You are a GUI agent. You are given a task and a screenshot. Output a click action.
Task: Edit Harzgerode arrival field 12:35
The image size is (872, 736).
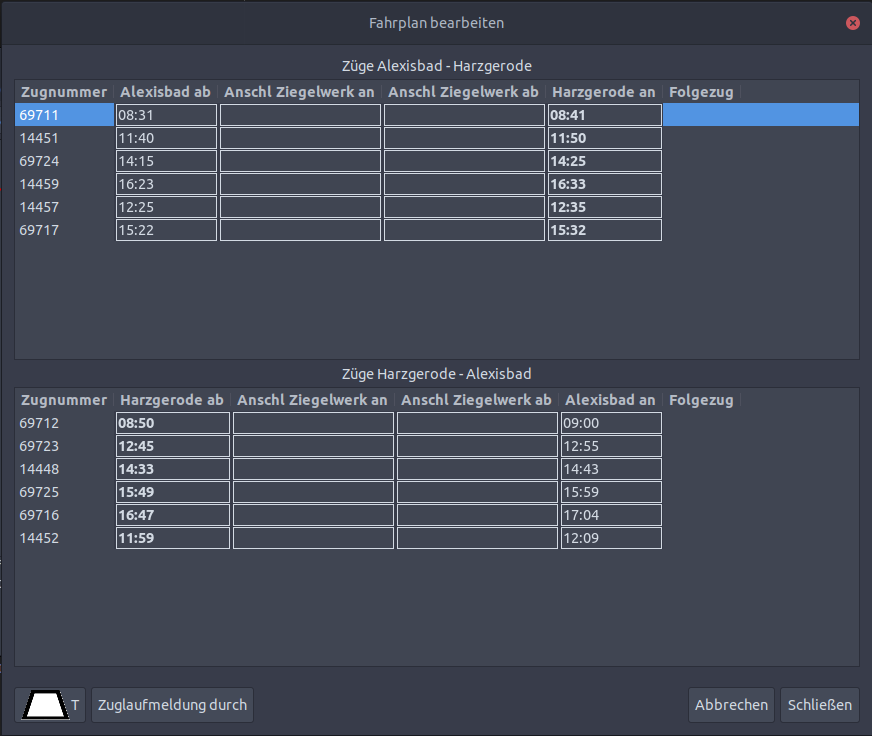point(605,207)
